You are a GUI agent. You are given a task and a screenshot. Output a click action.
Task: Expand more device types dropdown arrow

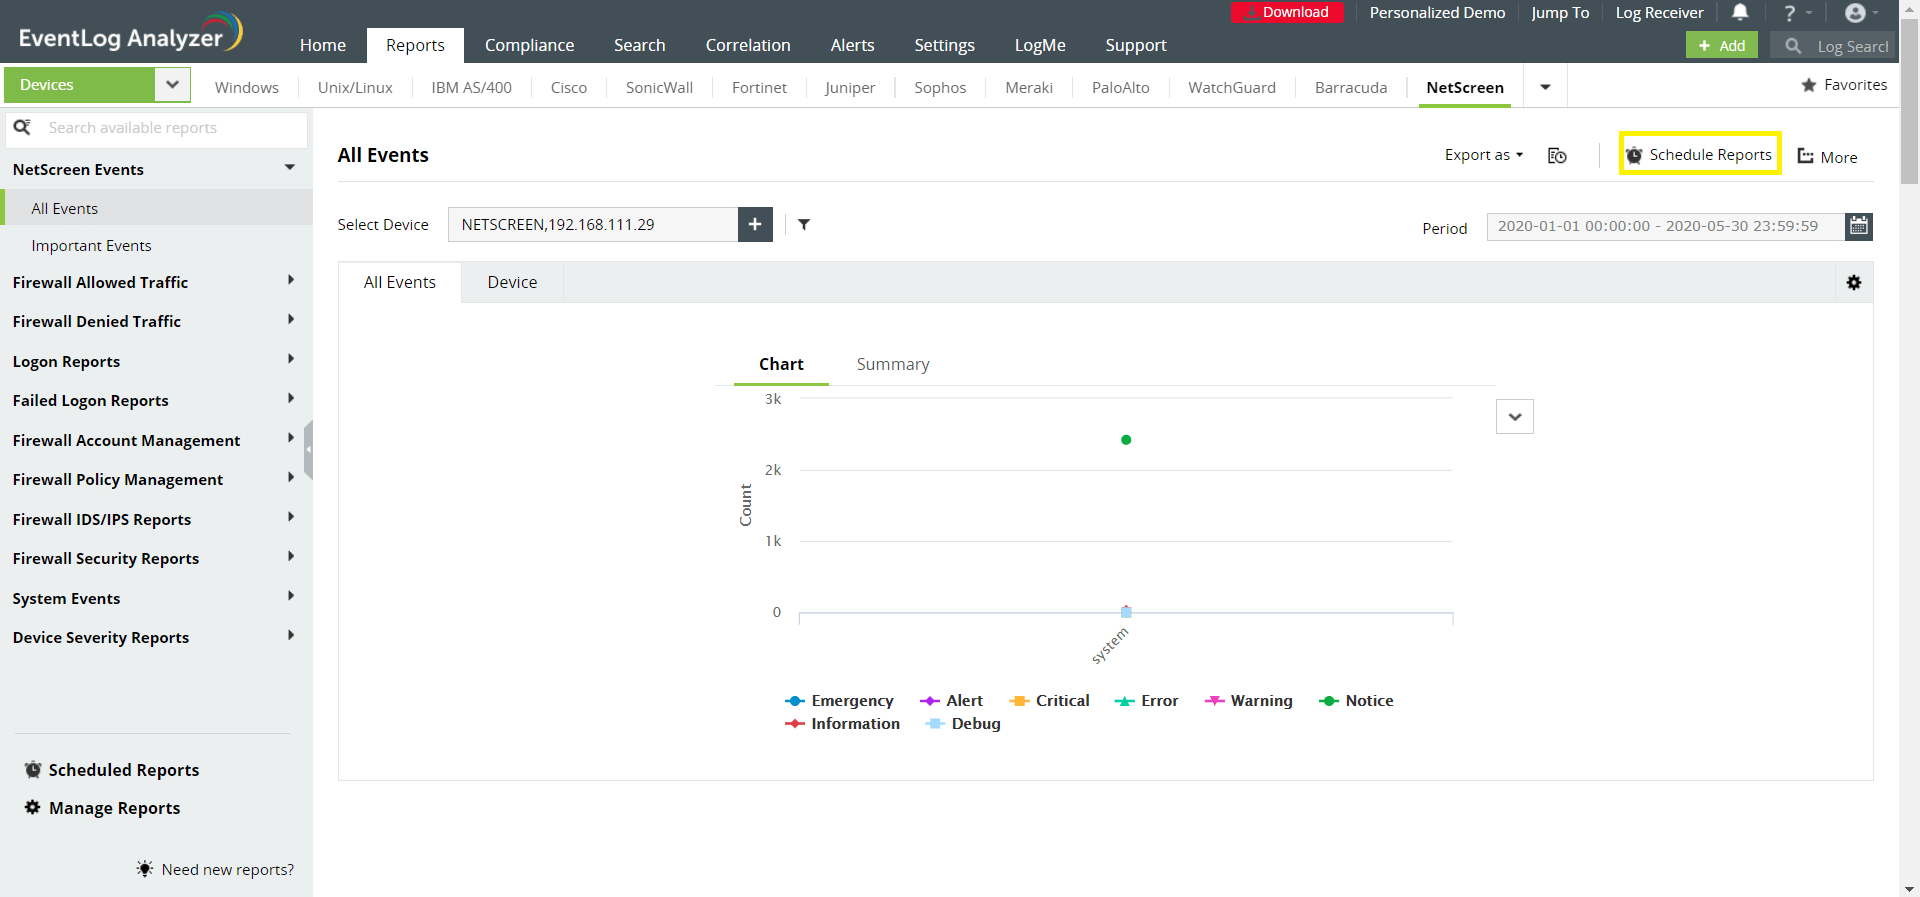pyautogui.click(x=1545, y=87)
